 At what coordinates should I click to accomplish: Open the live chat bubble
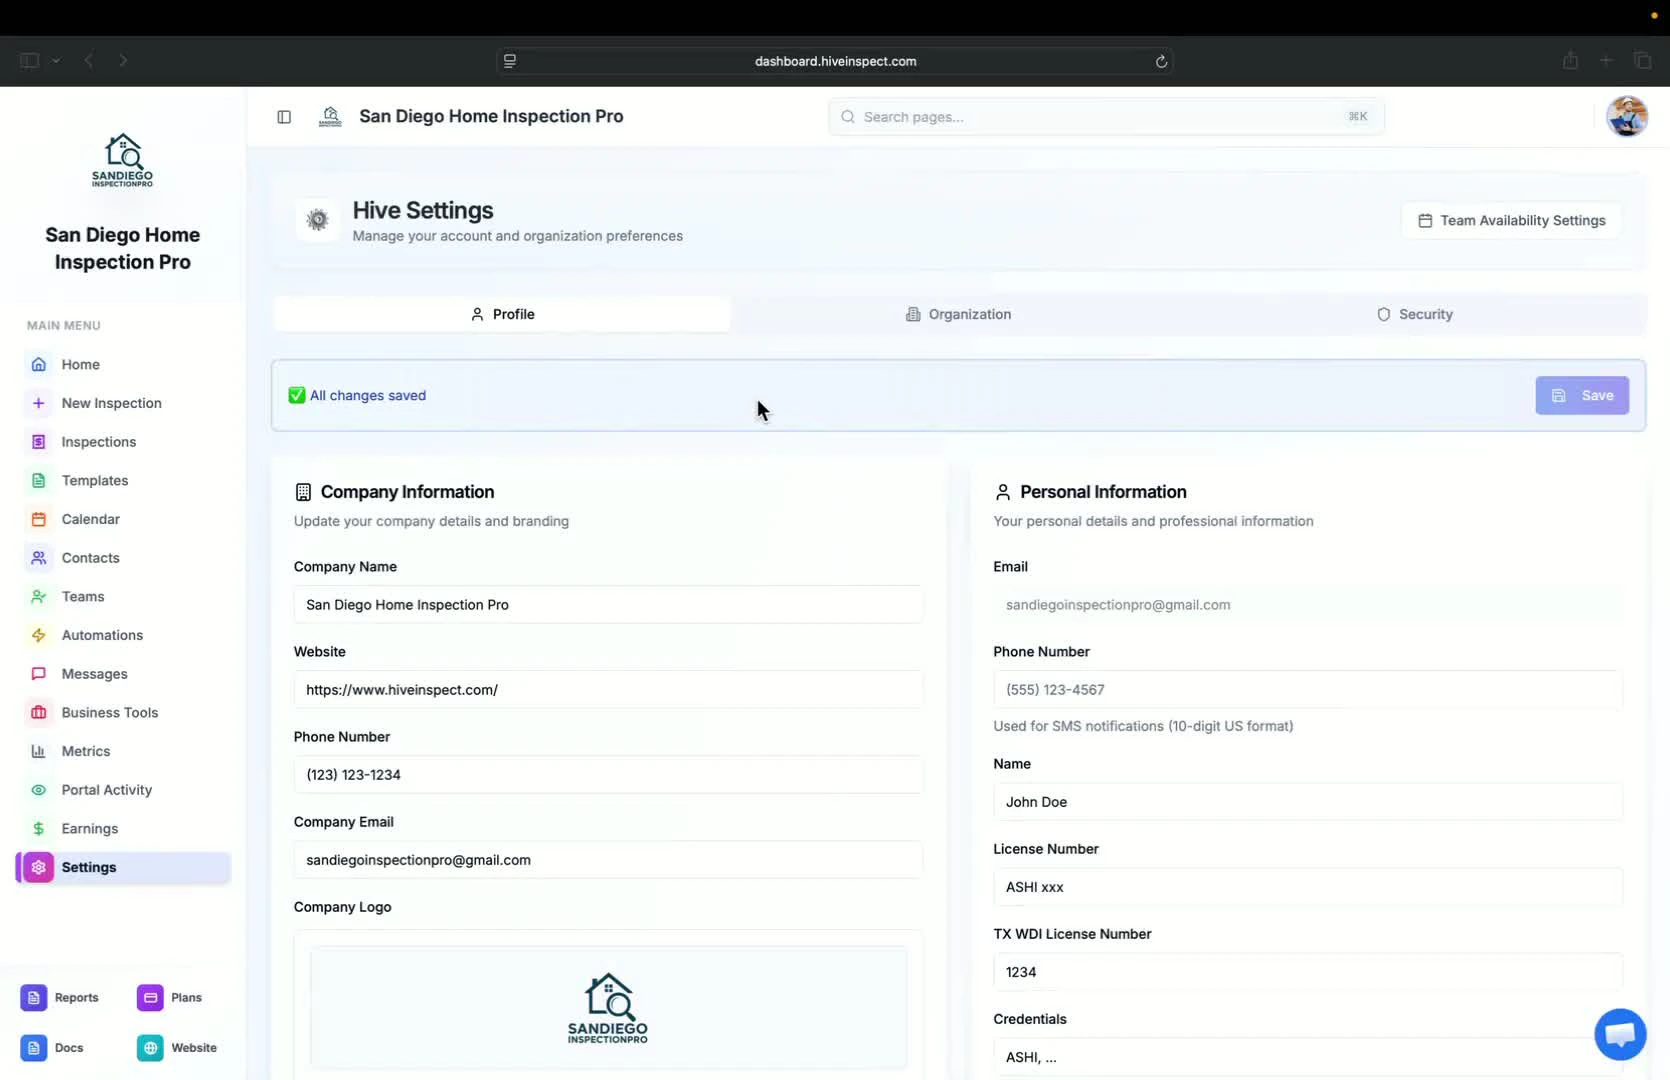1619,1034
